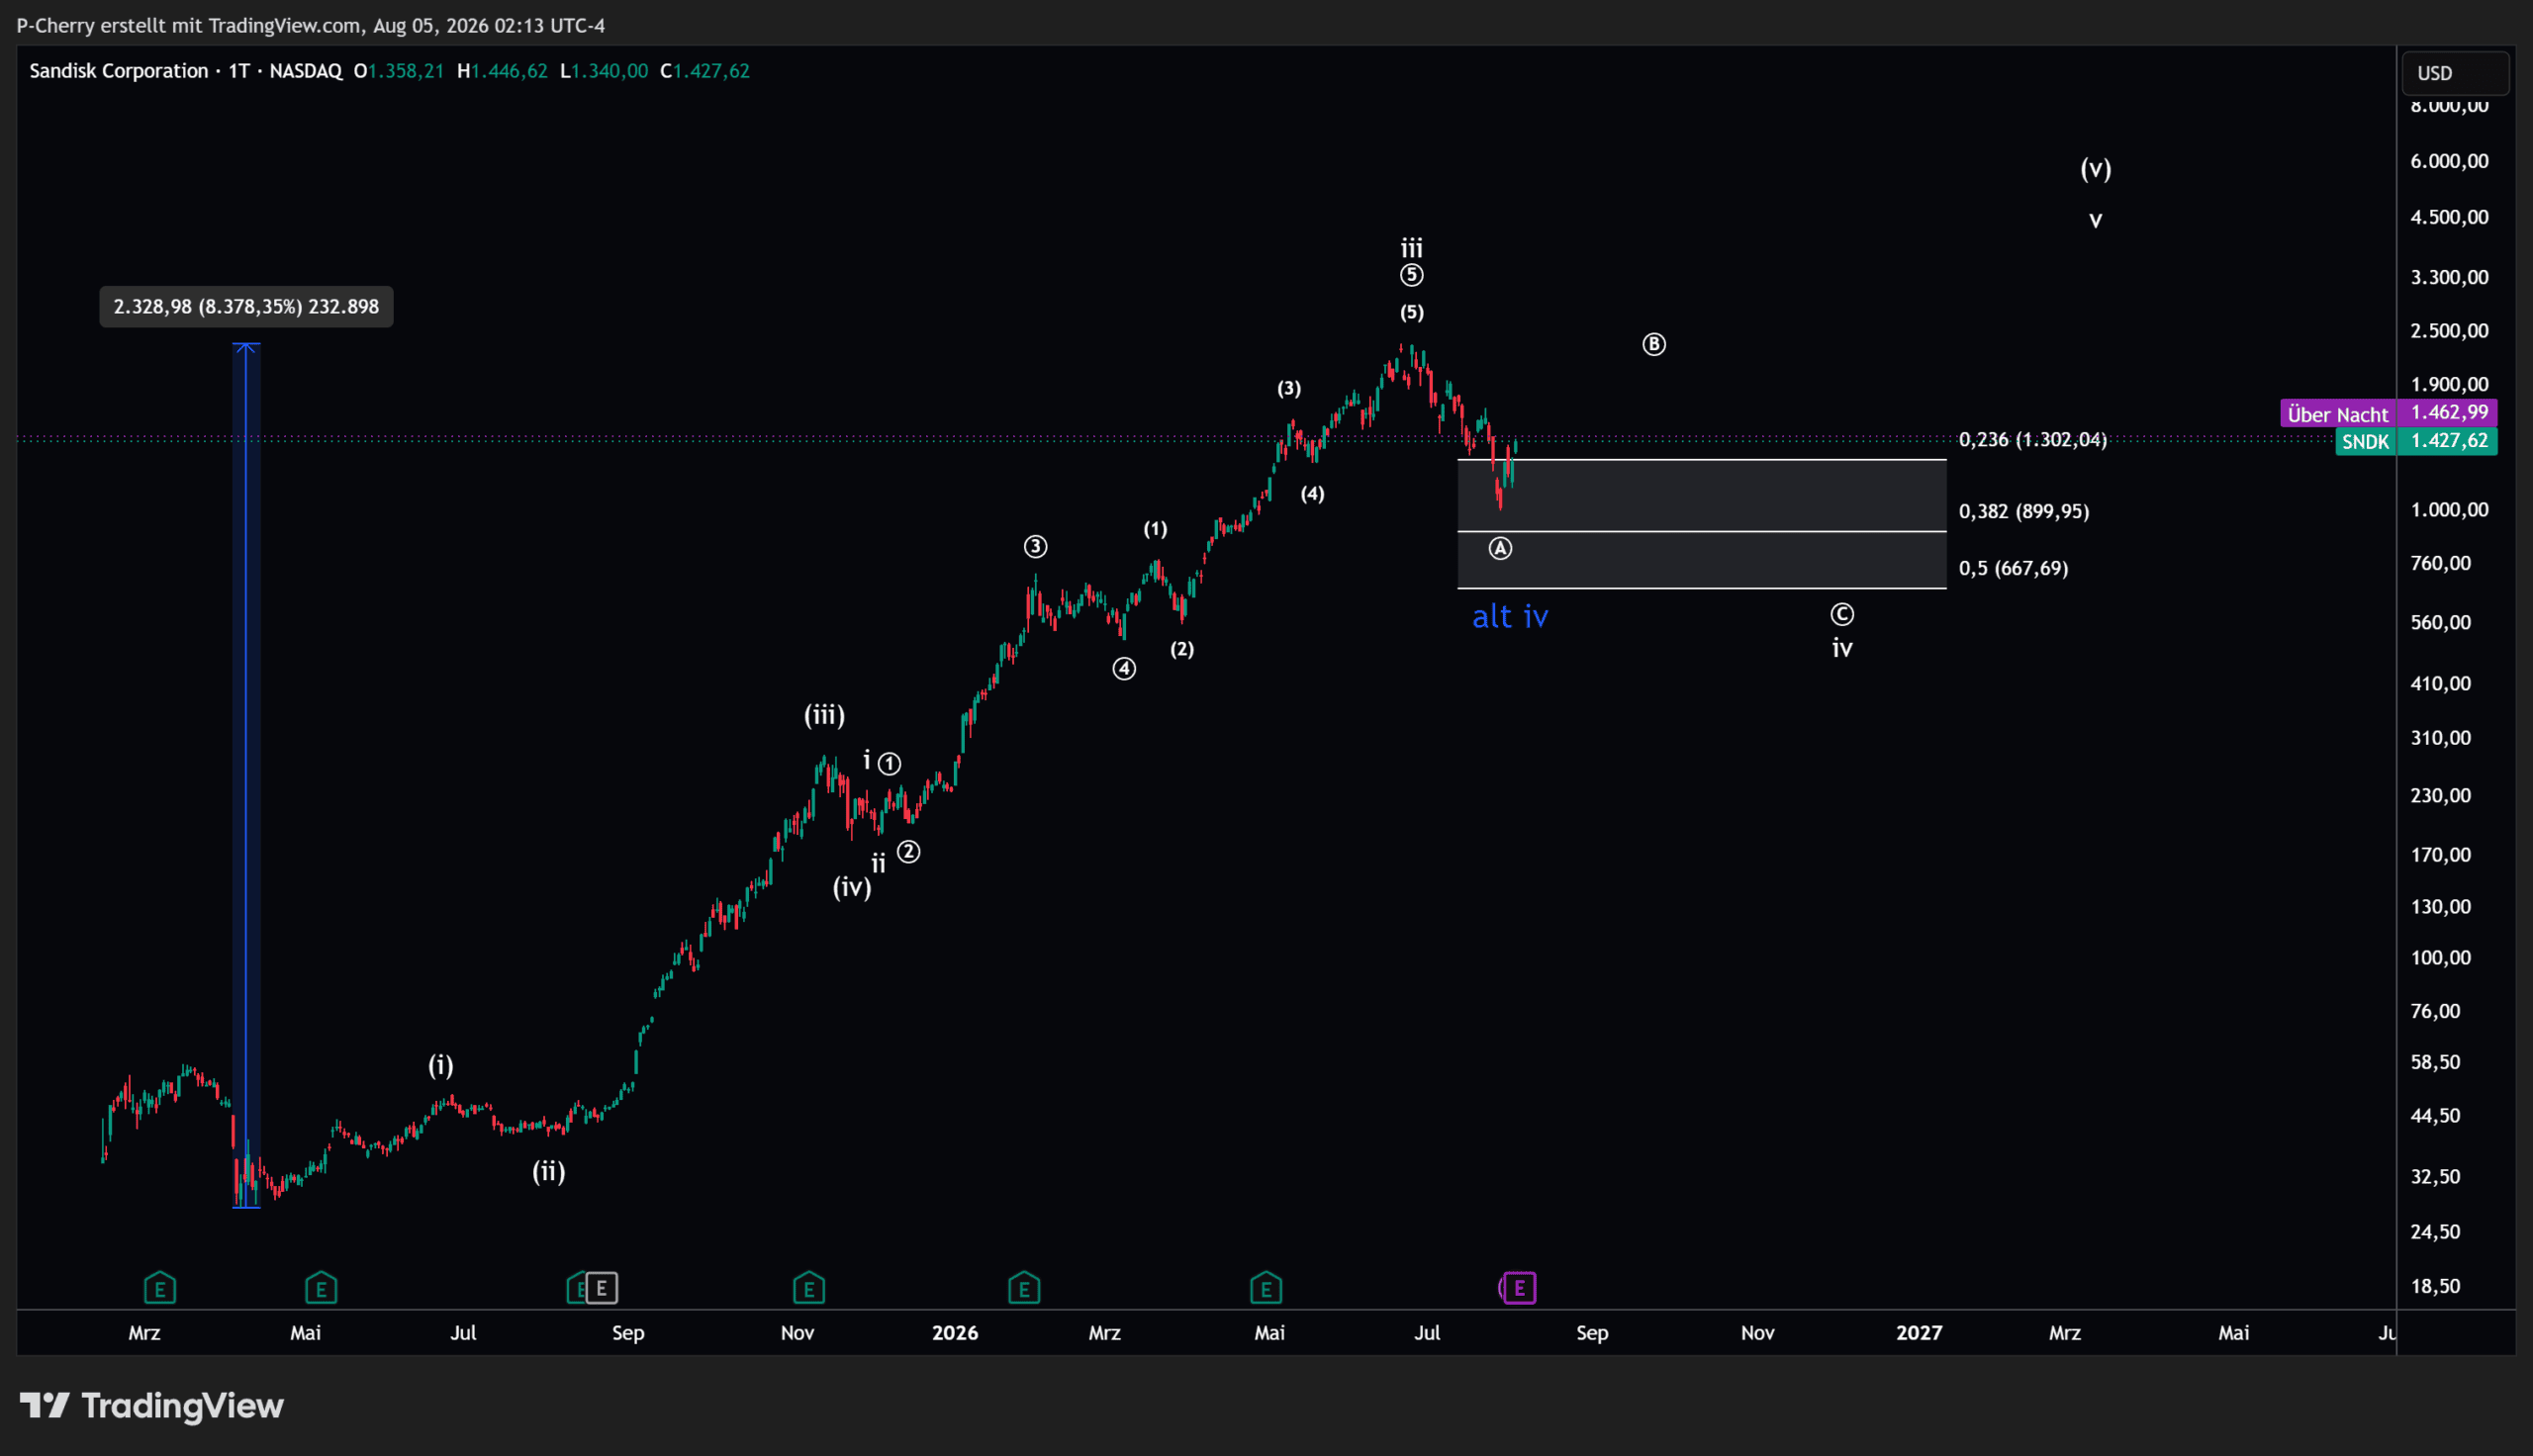Click the "1.000,00" price axis label

tap(2449, 510)
